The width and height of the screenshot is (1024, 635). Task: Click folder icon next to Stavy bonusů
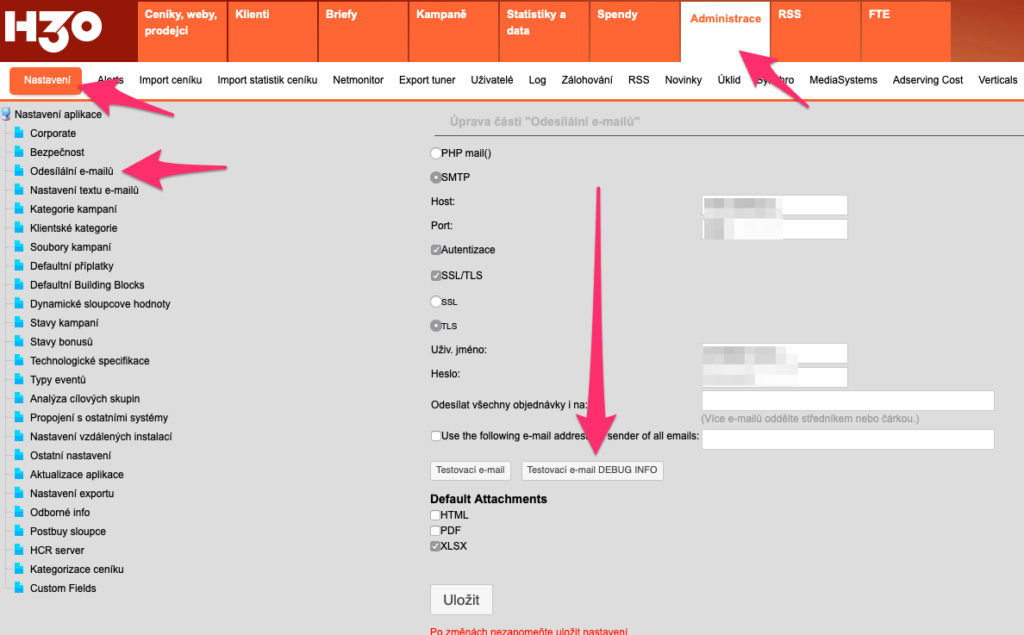18,342
